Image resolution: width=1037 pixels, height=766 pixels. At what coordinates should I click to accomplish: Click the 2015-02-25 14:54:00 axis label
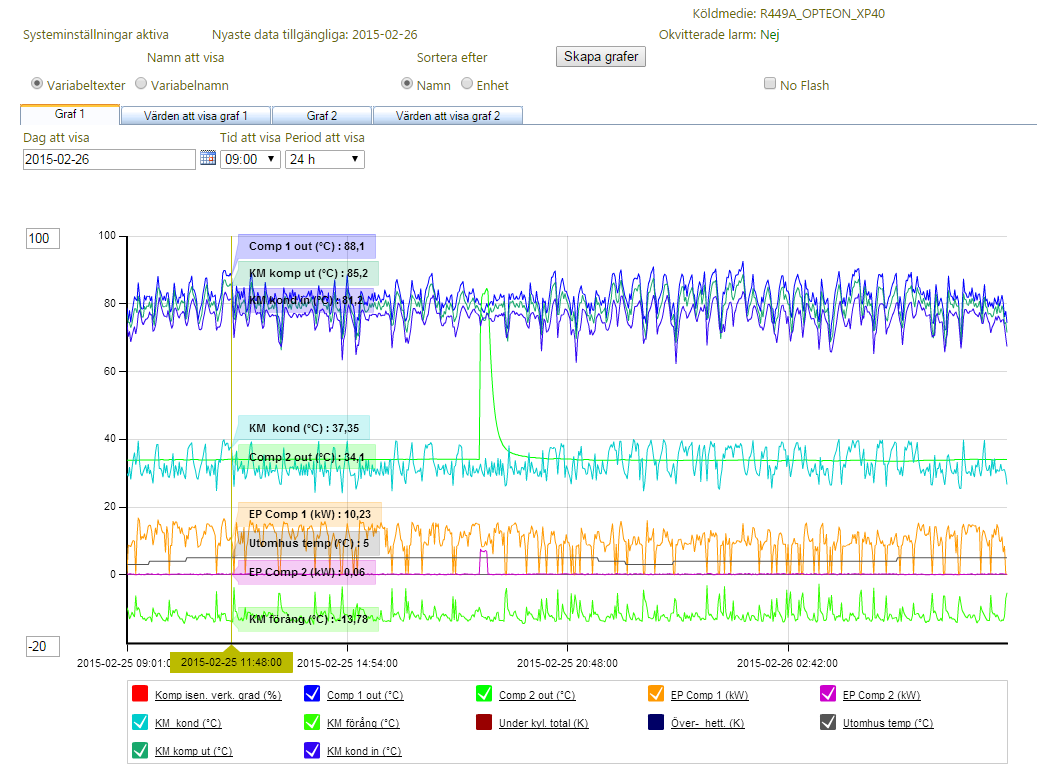pos(347,663)
